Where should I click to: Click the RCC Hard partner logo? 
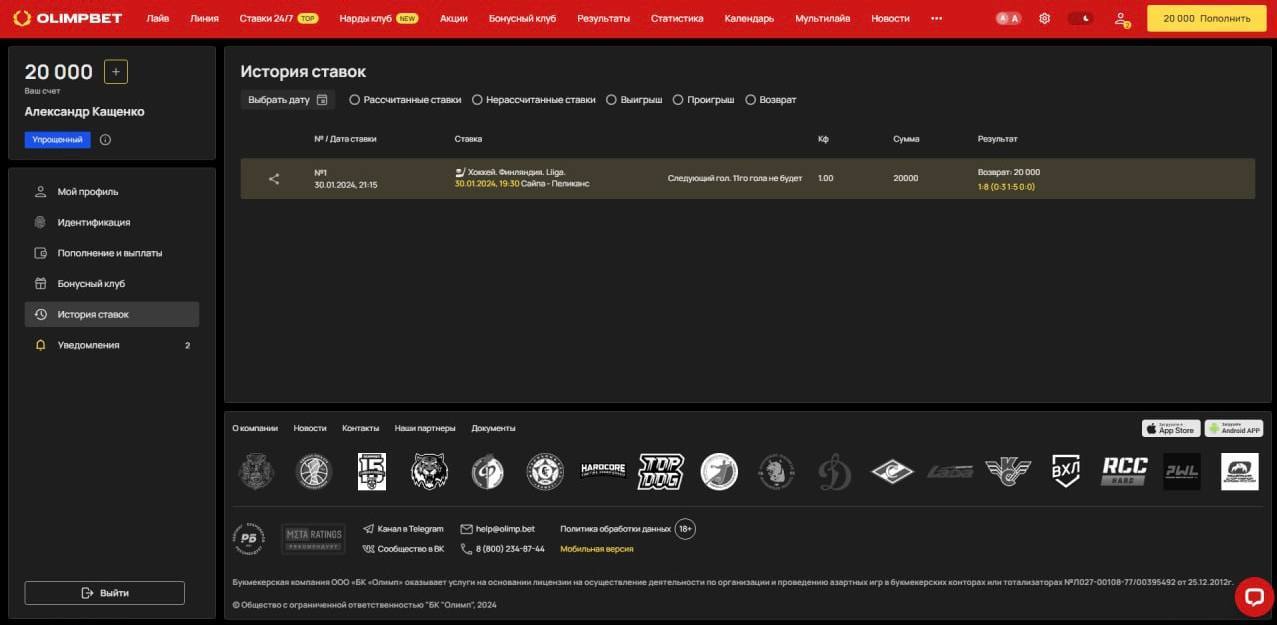pos(1124,471)
